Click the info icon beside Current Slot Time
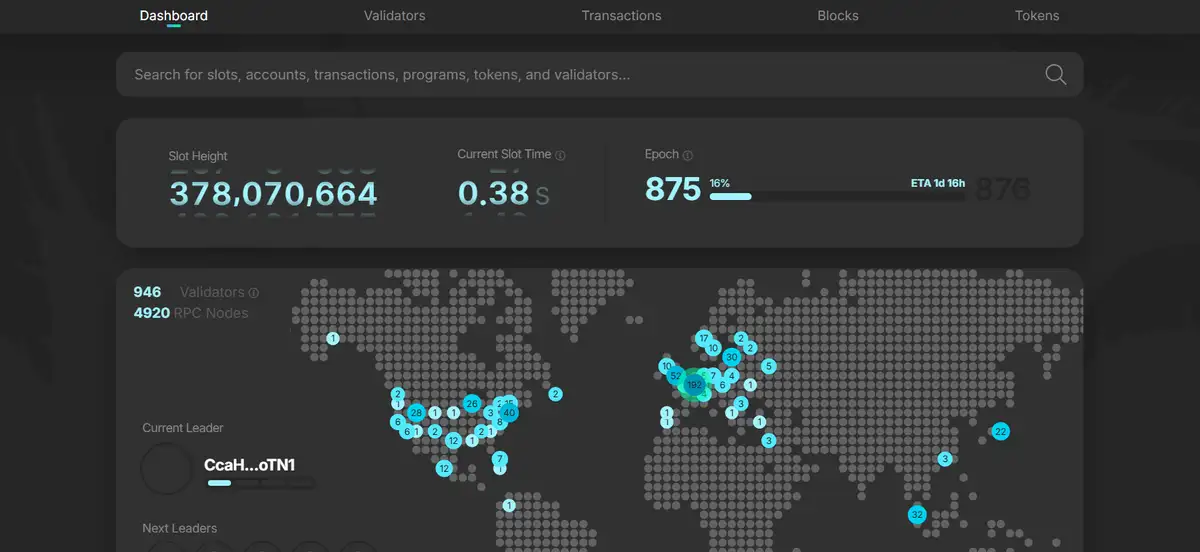1200x552 pixels. click(560, 155)
